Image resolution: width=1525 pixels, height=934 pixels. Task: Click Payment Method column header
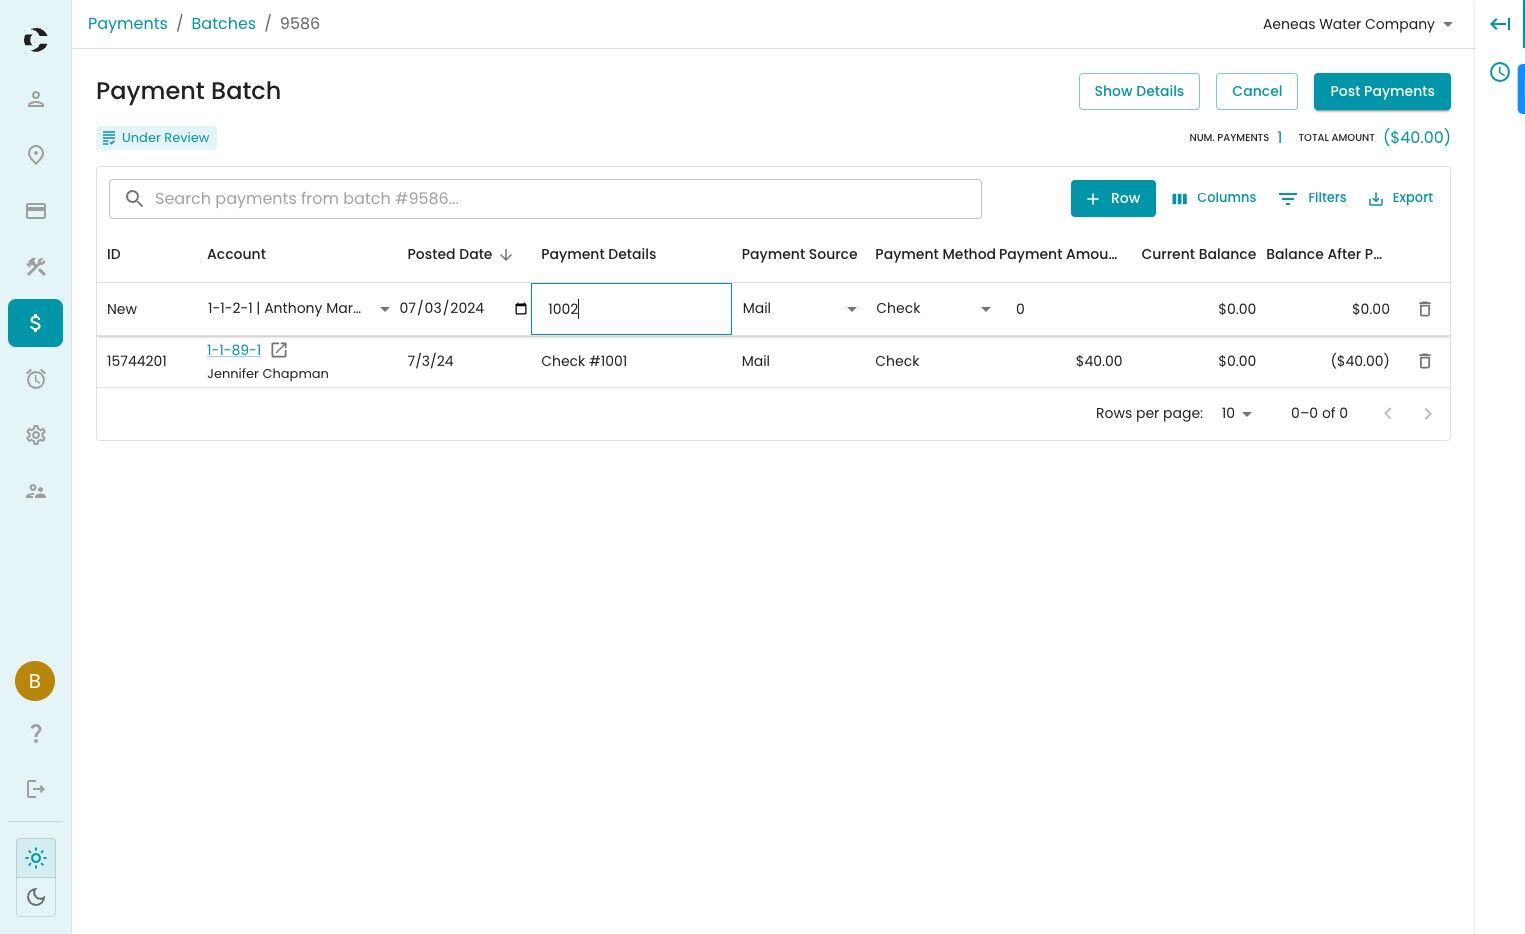click(935, 254)
